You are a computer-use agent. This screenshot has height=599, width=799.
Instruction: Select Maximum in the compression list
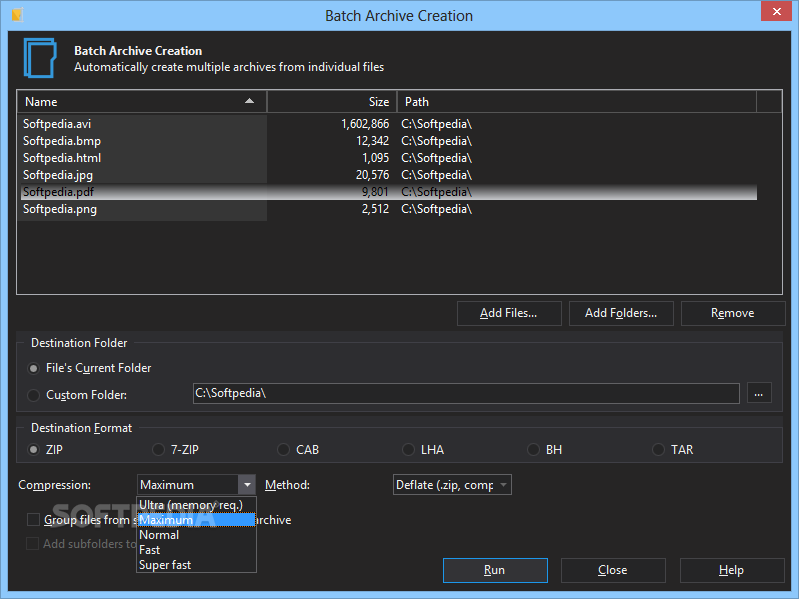coord(196,520)
